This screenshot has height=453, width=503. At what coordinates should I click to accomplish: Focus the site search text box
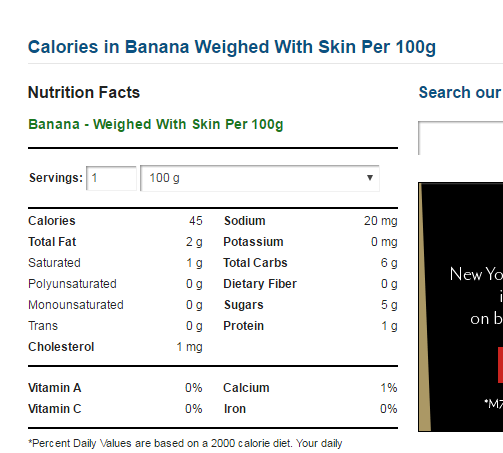coord(461,138)
